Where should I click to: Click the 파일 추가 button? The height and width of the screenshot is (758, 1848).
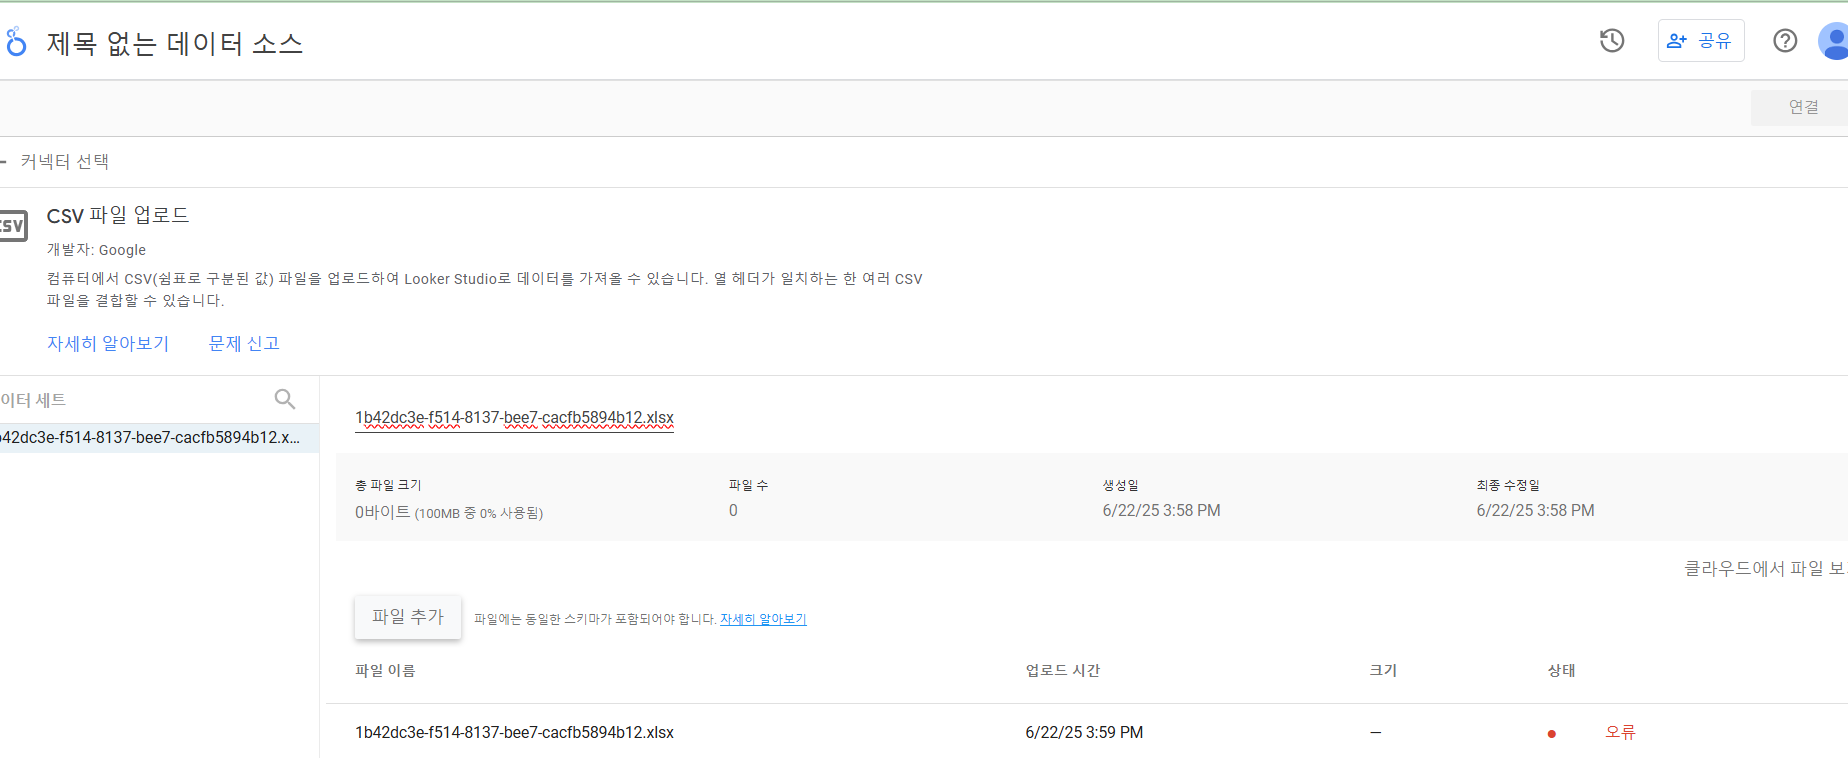click(408, 617)
